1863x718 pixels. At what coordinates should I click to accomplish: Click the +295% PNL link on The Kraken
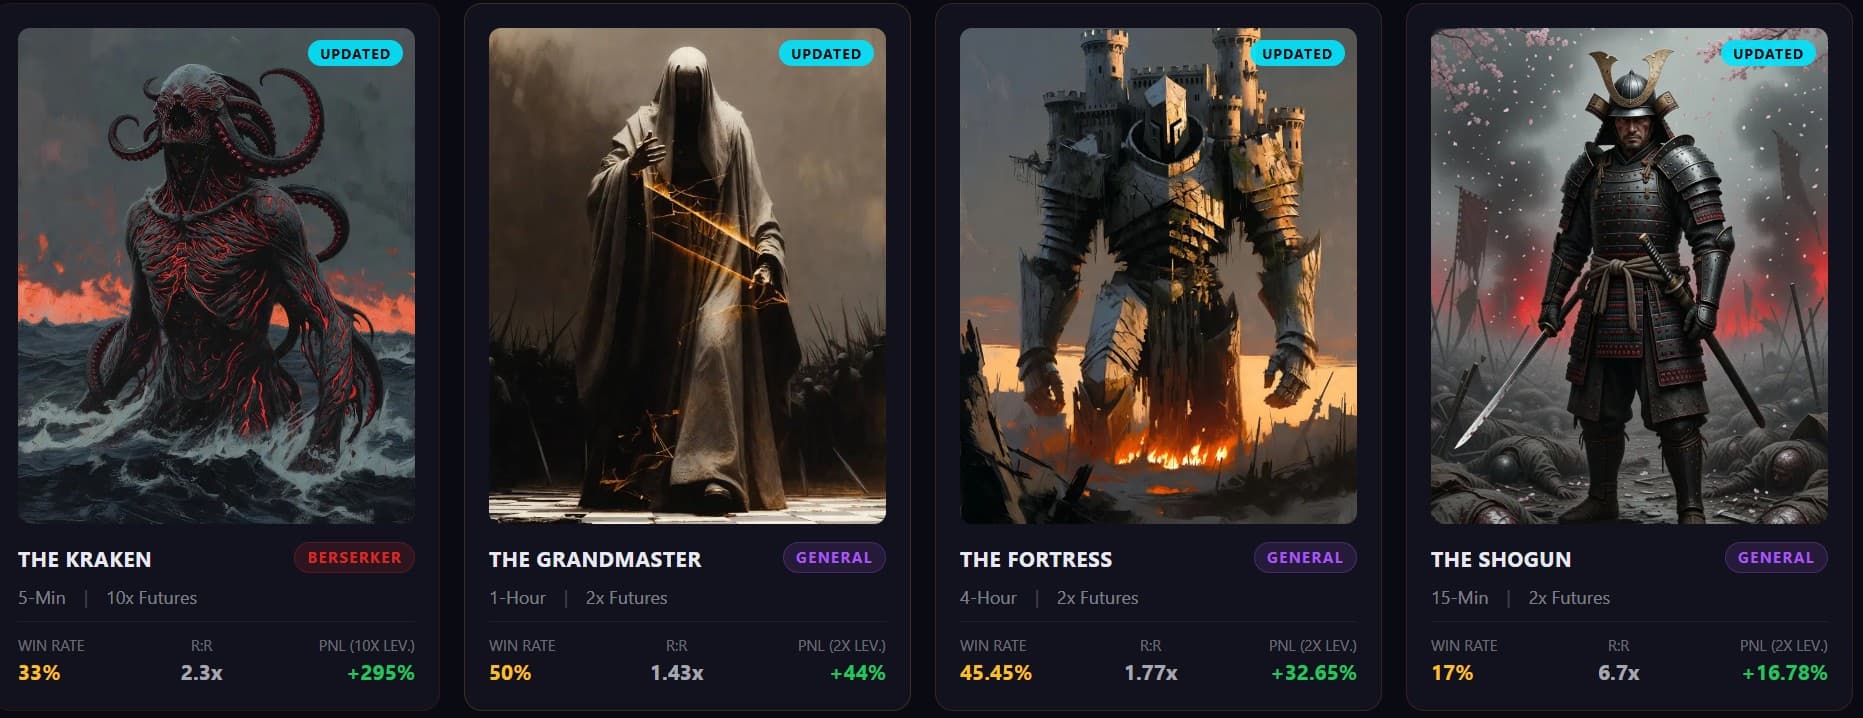point(381,673)
